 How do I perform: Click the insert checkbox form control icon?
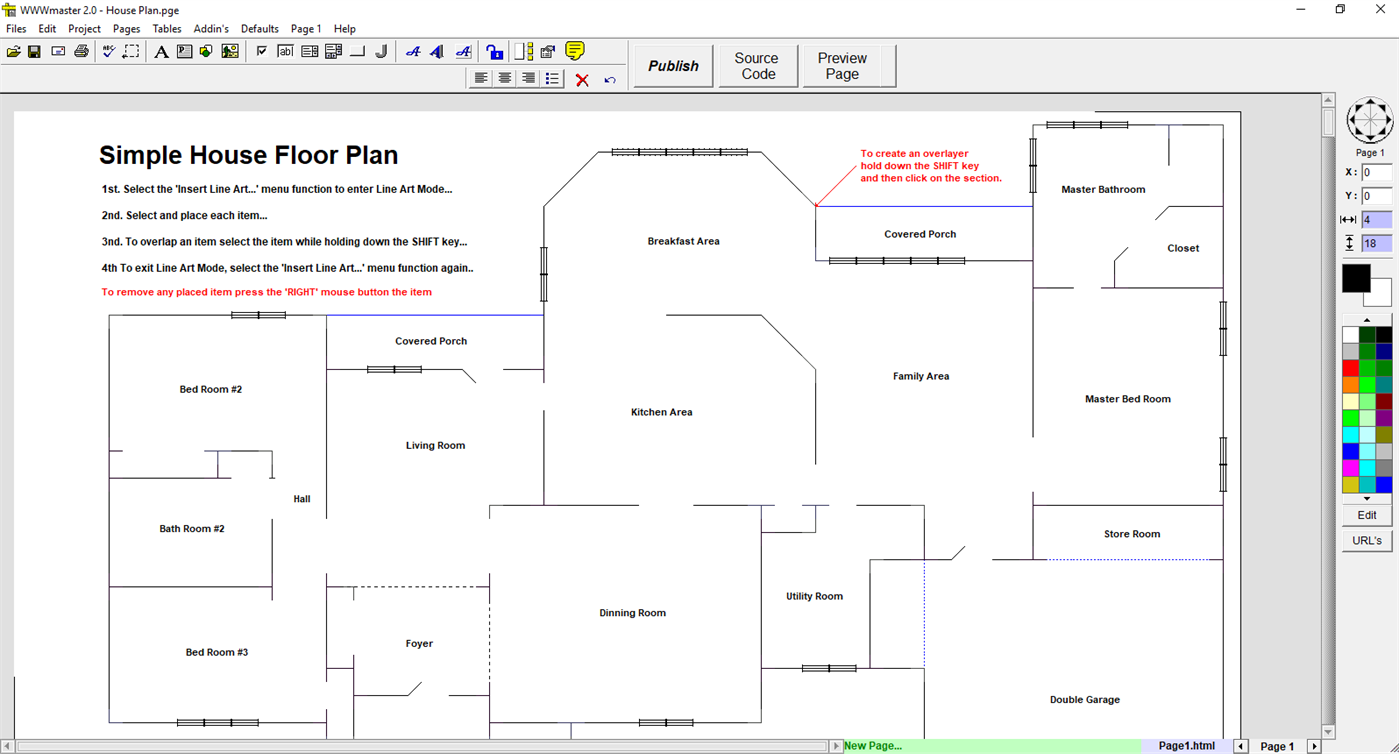tap(261, 51)
